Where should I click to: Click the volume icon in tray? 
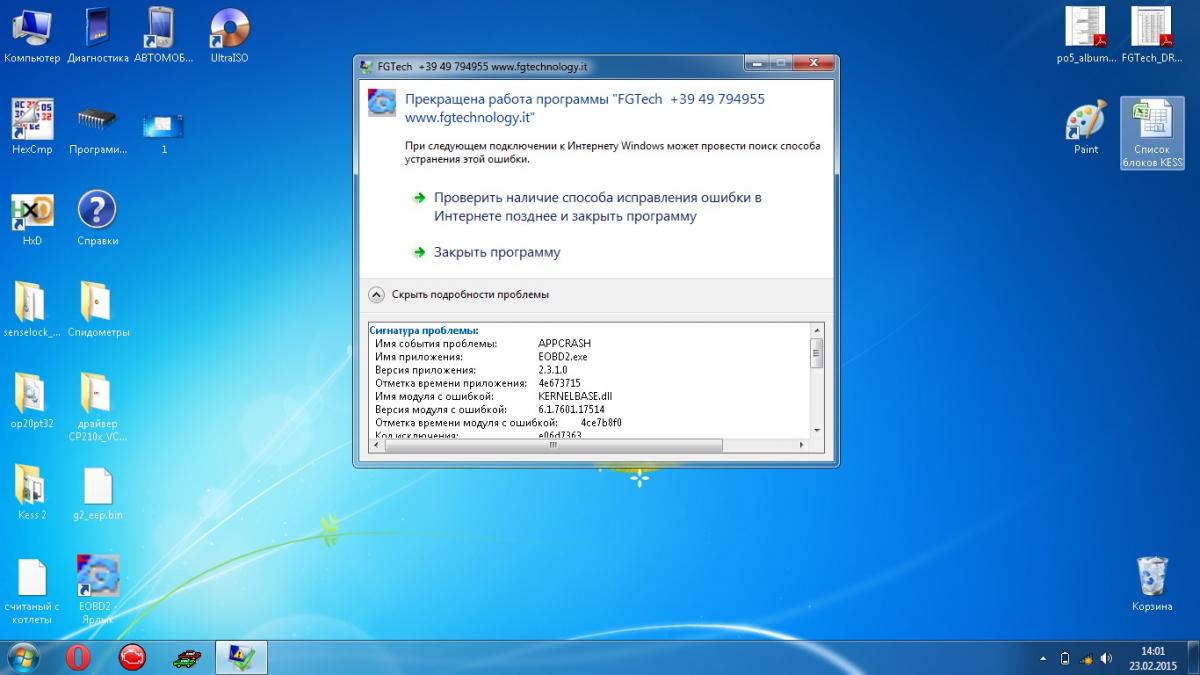[1106, 658]
